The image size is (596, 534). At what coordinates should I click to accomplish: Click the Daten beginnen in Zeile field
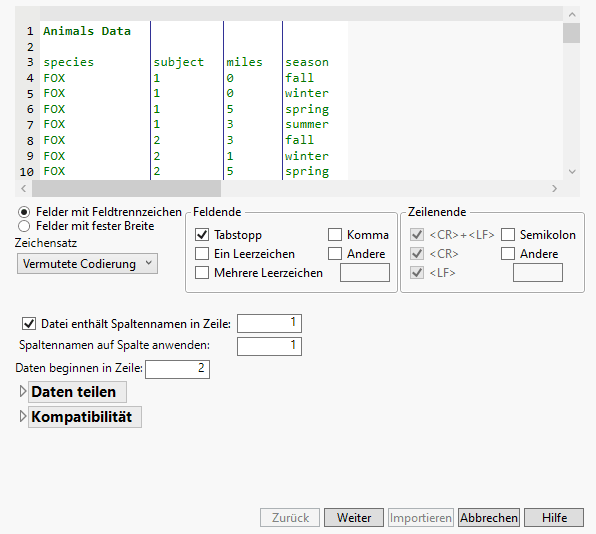pyautogui.click(x=178, y=369)
